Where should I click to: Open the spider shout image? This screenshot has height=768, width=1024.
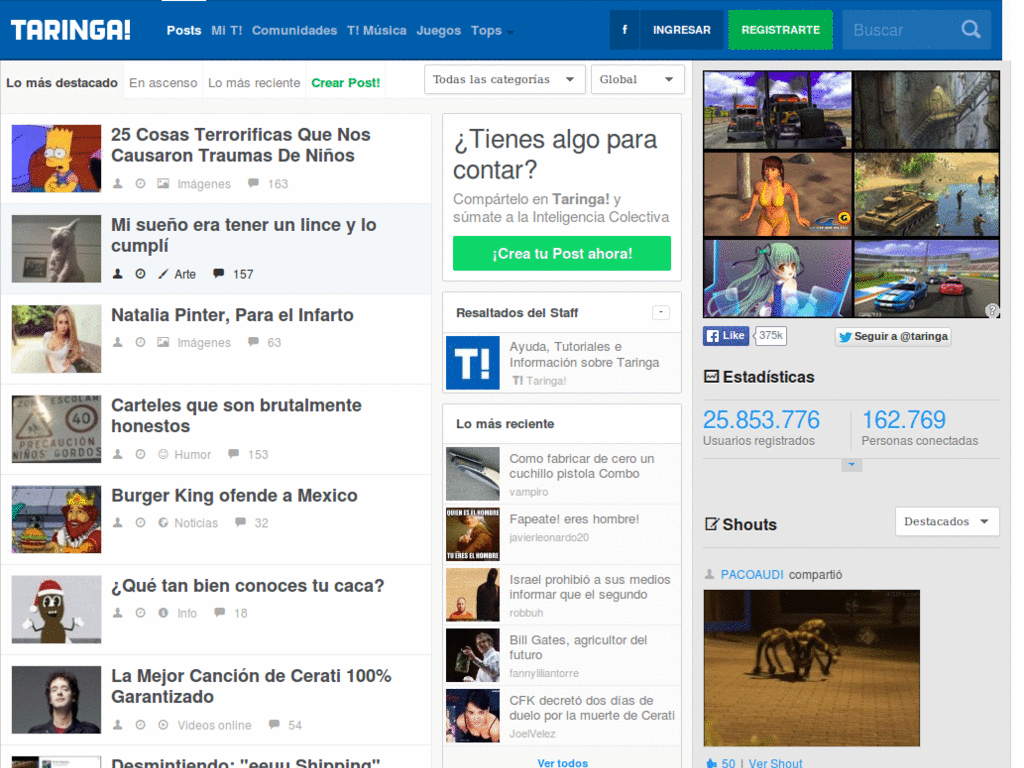[x=811, y=667]
